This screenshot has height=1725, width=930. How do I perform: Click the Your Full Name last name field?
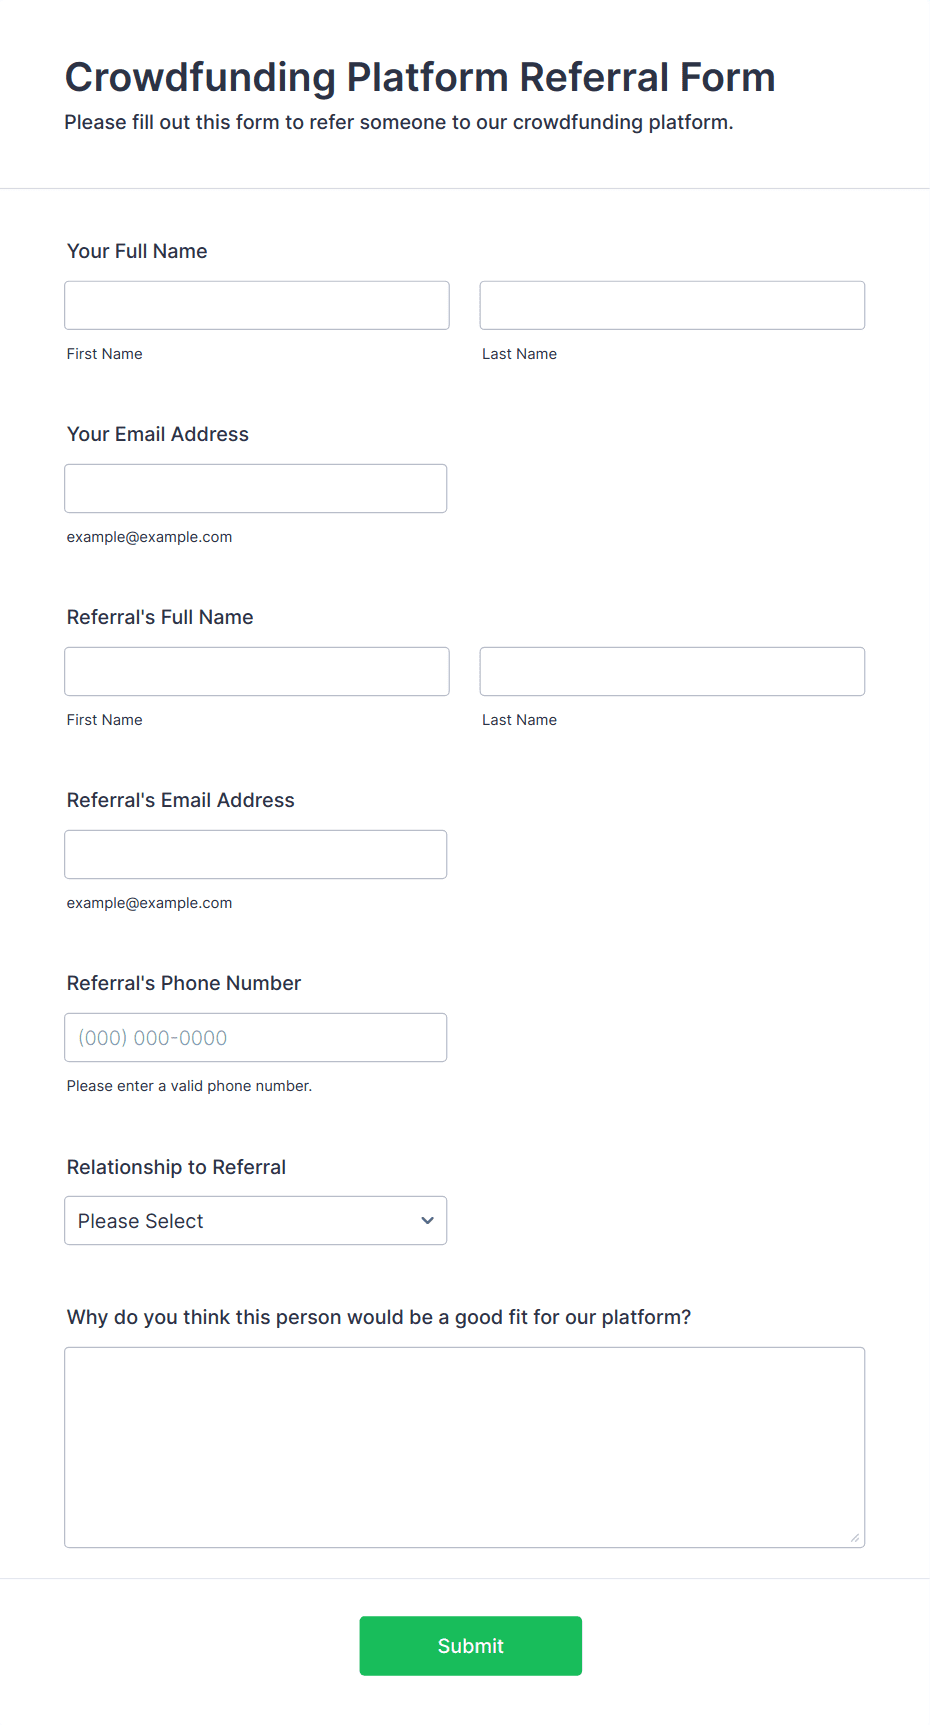click(672, 305)
